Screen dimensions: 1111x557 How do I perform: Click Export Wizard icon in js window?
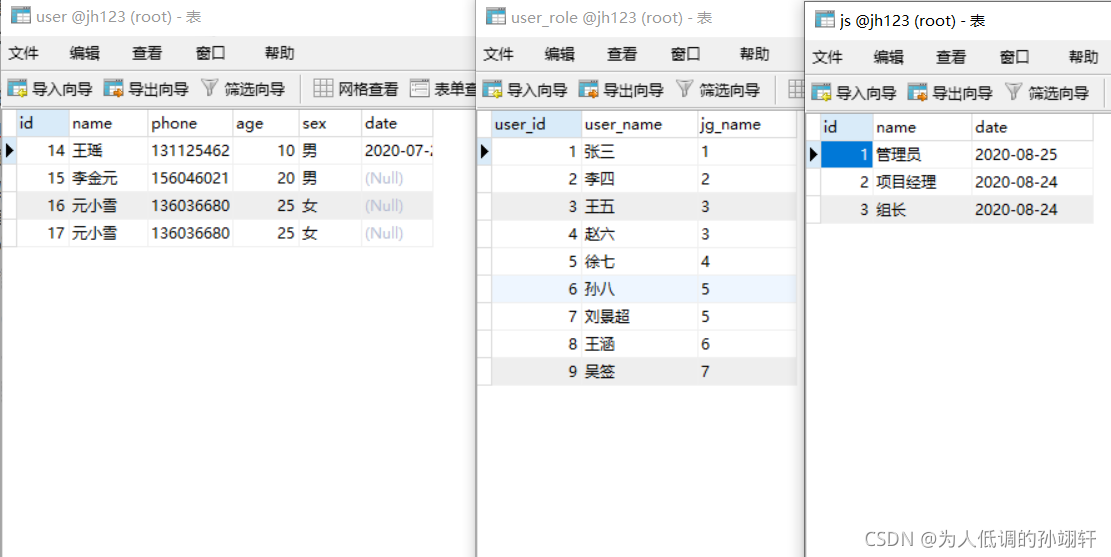[918, 91]
